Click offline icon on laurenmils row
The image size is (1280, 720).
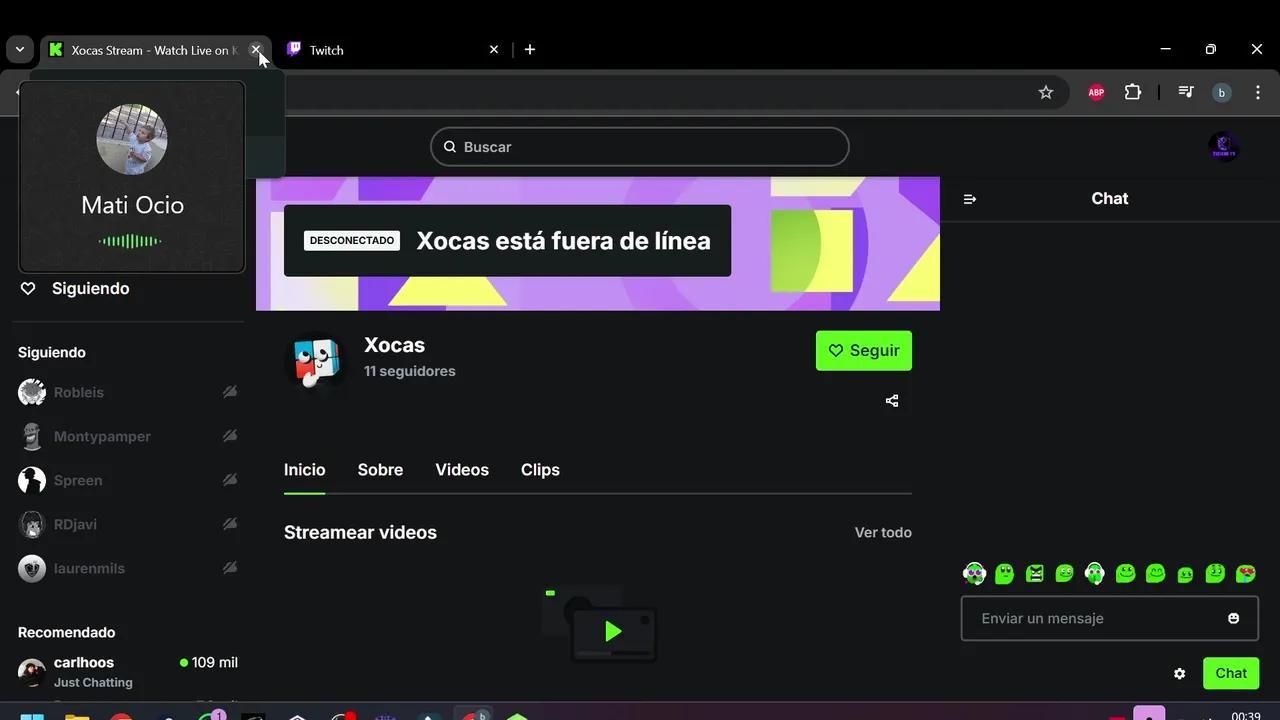230,568
